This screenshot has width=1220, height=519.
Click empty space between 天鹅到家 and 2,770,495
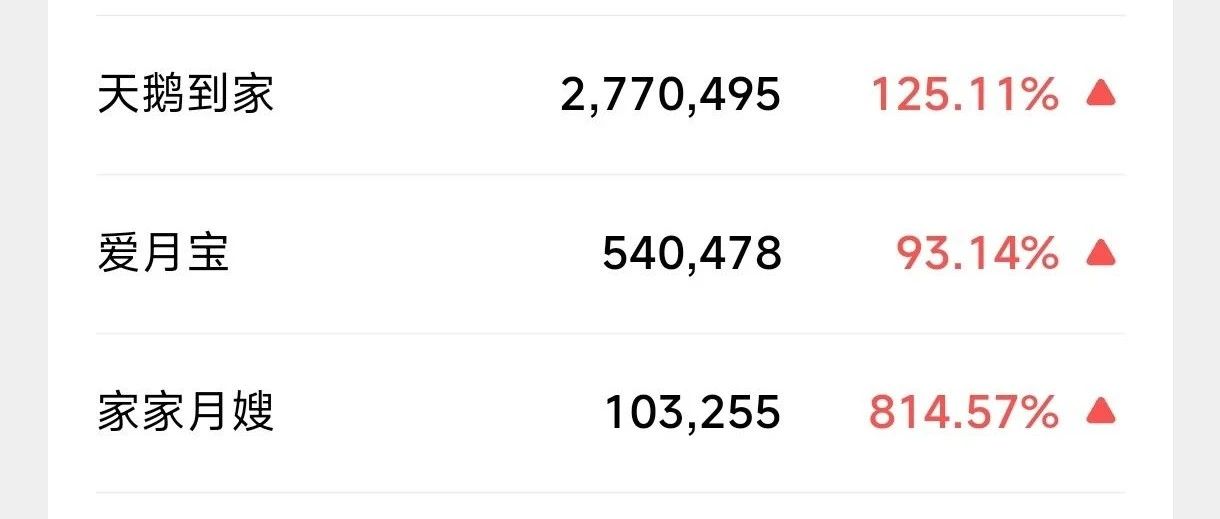(417, 96)
